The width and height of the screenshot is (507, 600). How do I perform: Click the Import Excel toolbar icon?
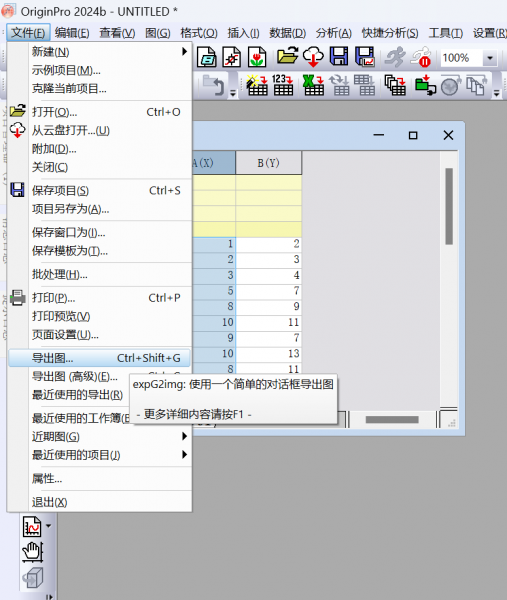click(313, 85)
